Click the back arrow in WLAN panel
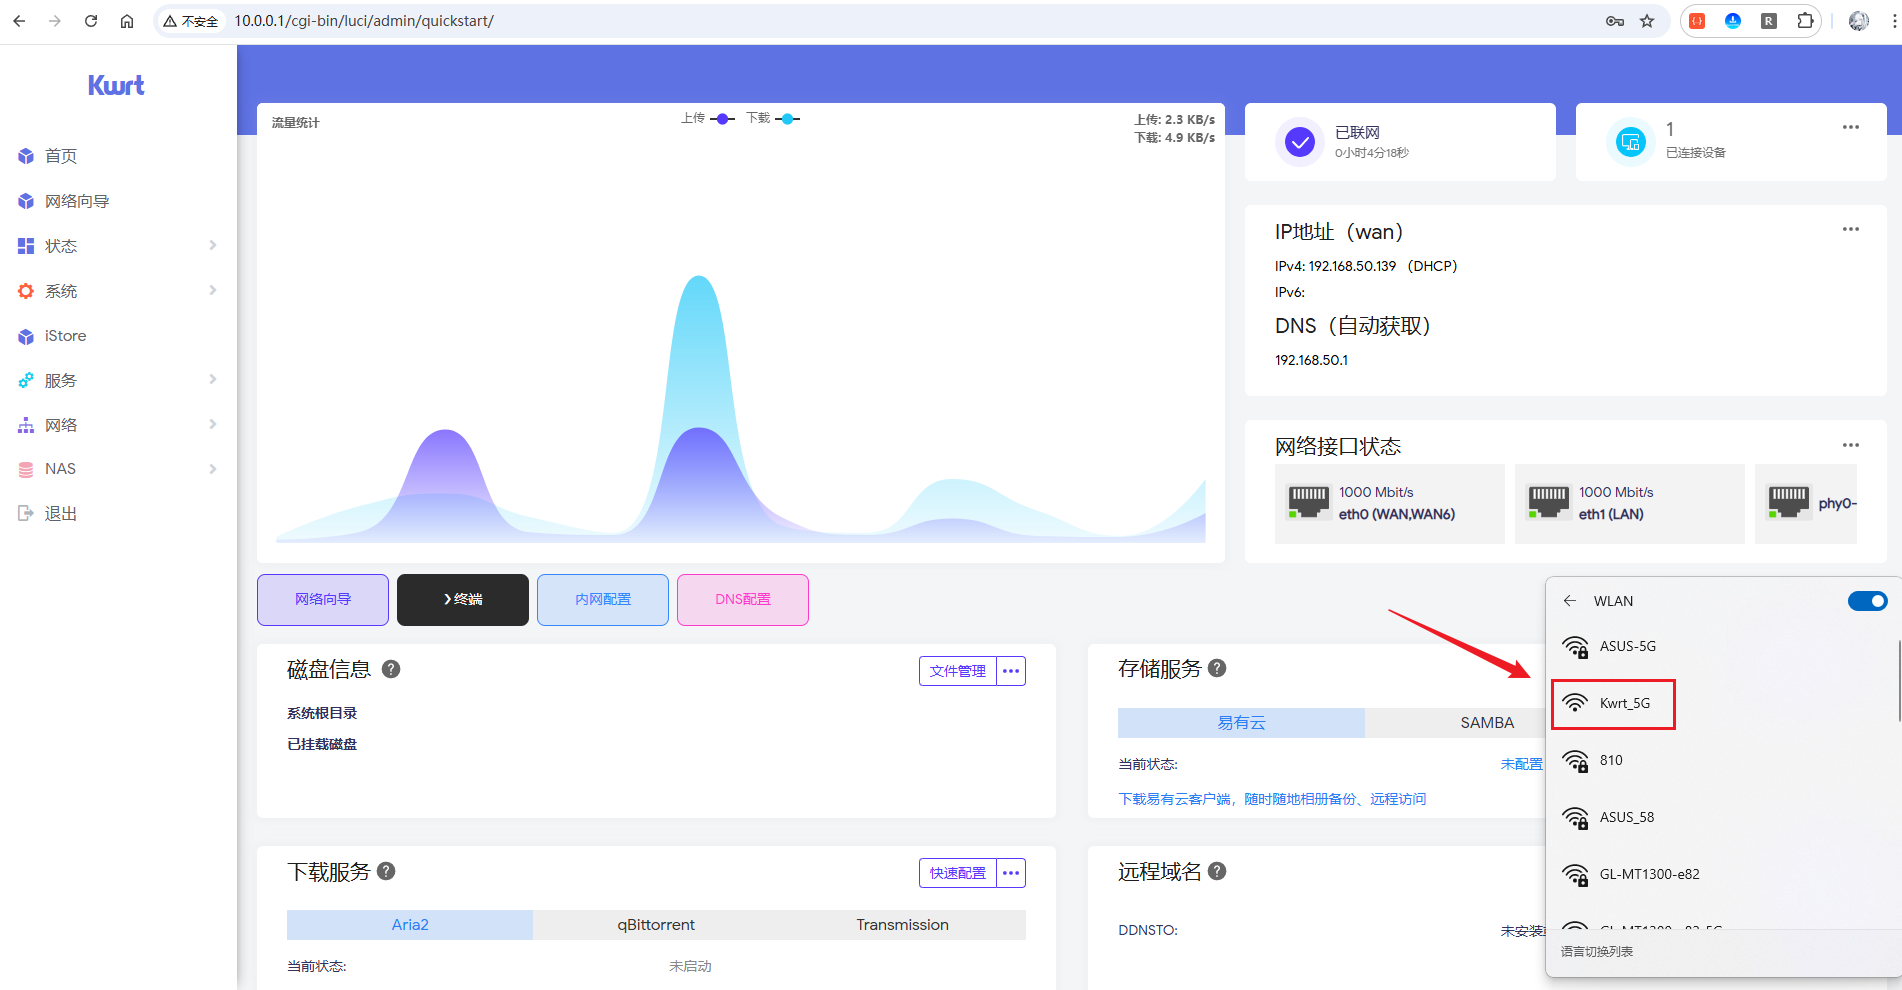1902x990 pixels. click(1570, 601)
